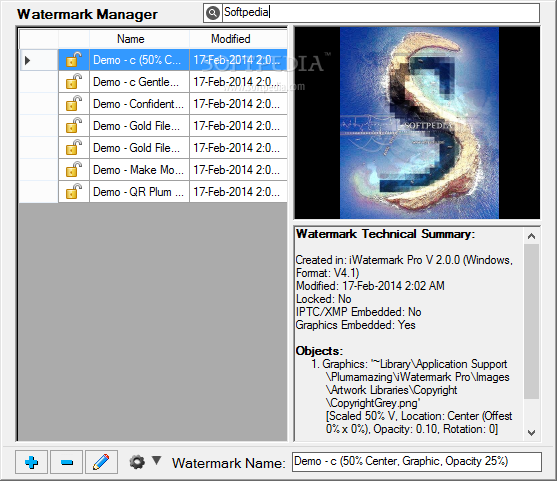Viewport: 557px width, 481px height.
Task: Toggle lock icon for Demo - c Gentle row
Action: click(x=74, y=82)
